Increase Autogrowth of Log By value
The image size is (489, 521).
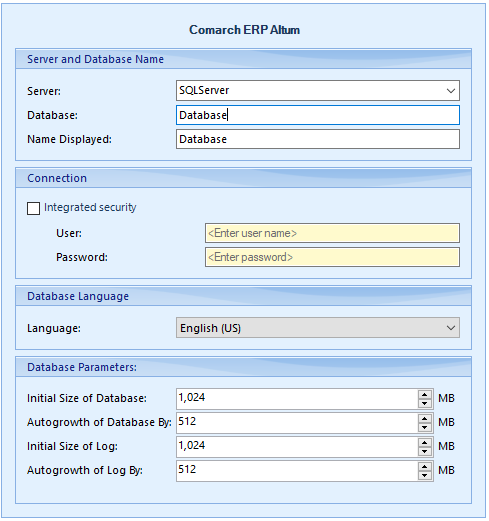tap(424, 467)
